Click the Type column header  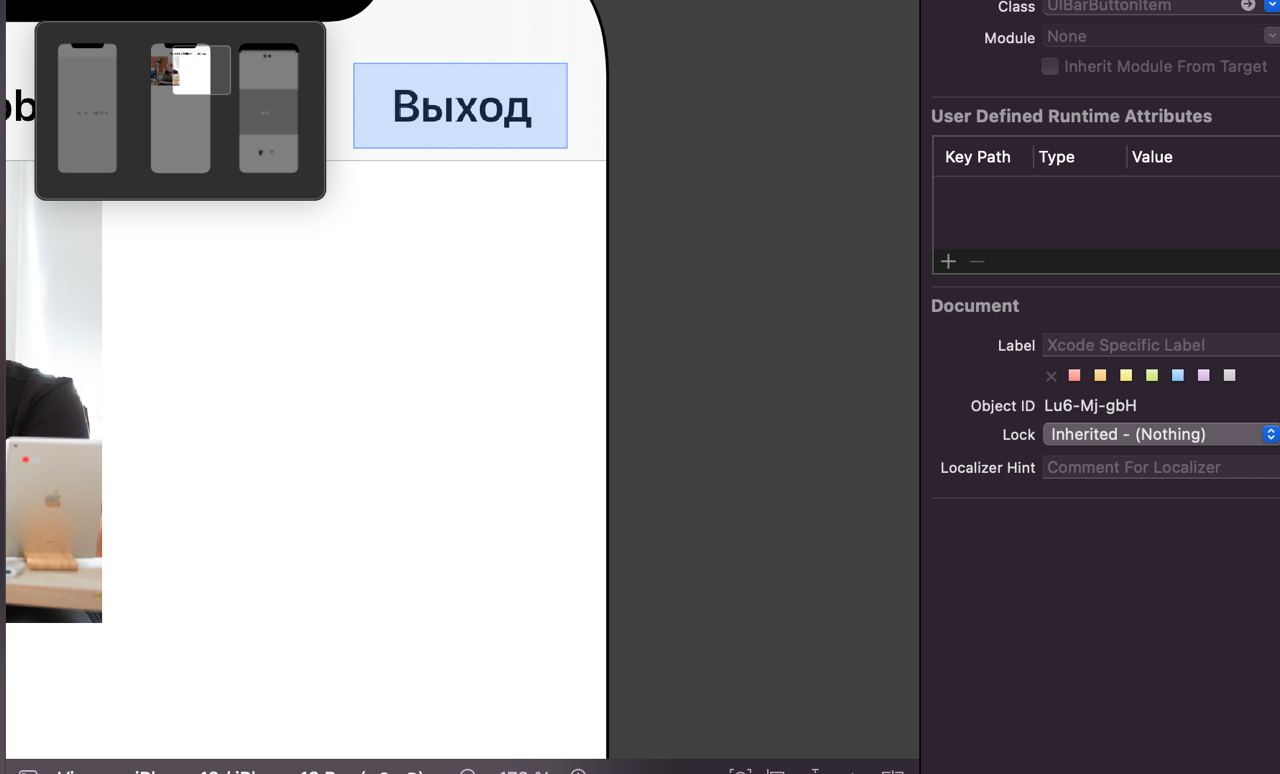1057,157
